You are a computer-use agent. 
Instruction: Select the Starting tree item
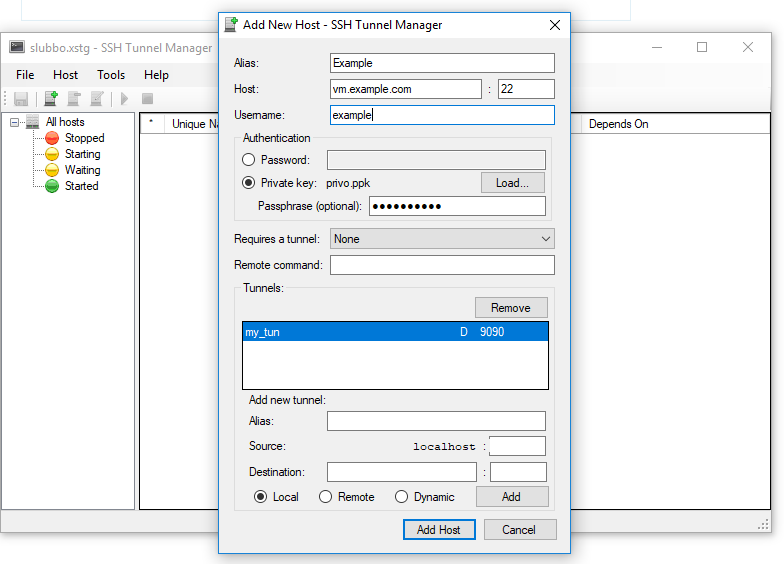tap(82, 154)
